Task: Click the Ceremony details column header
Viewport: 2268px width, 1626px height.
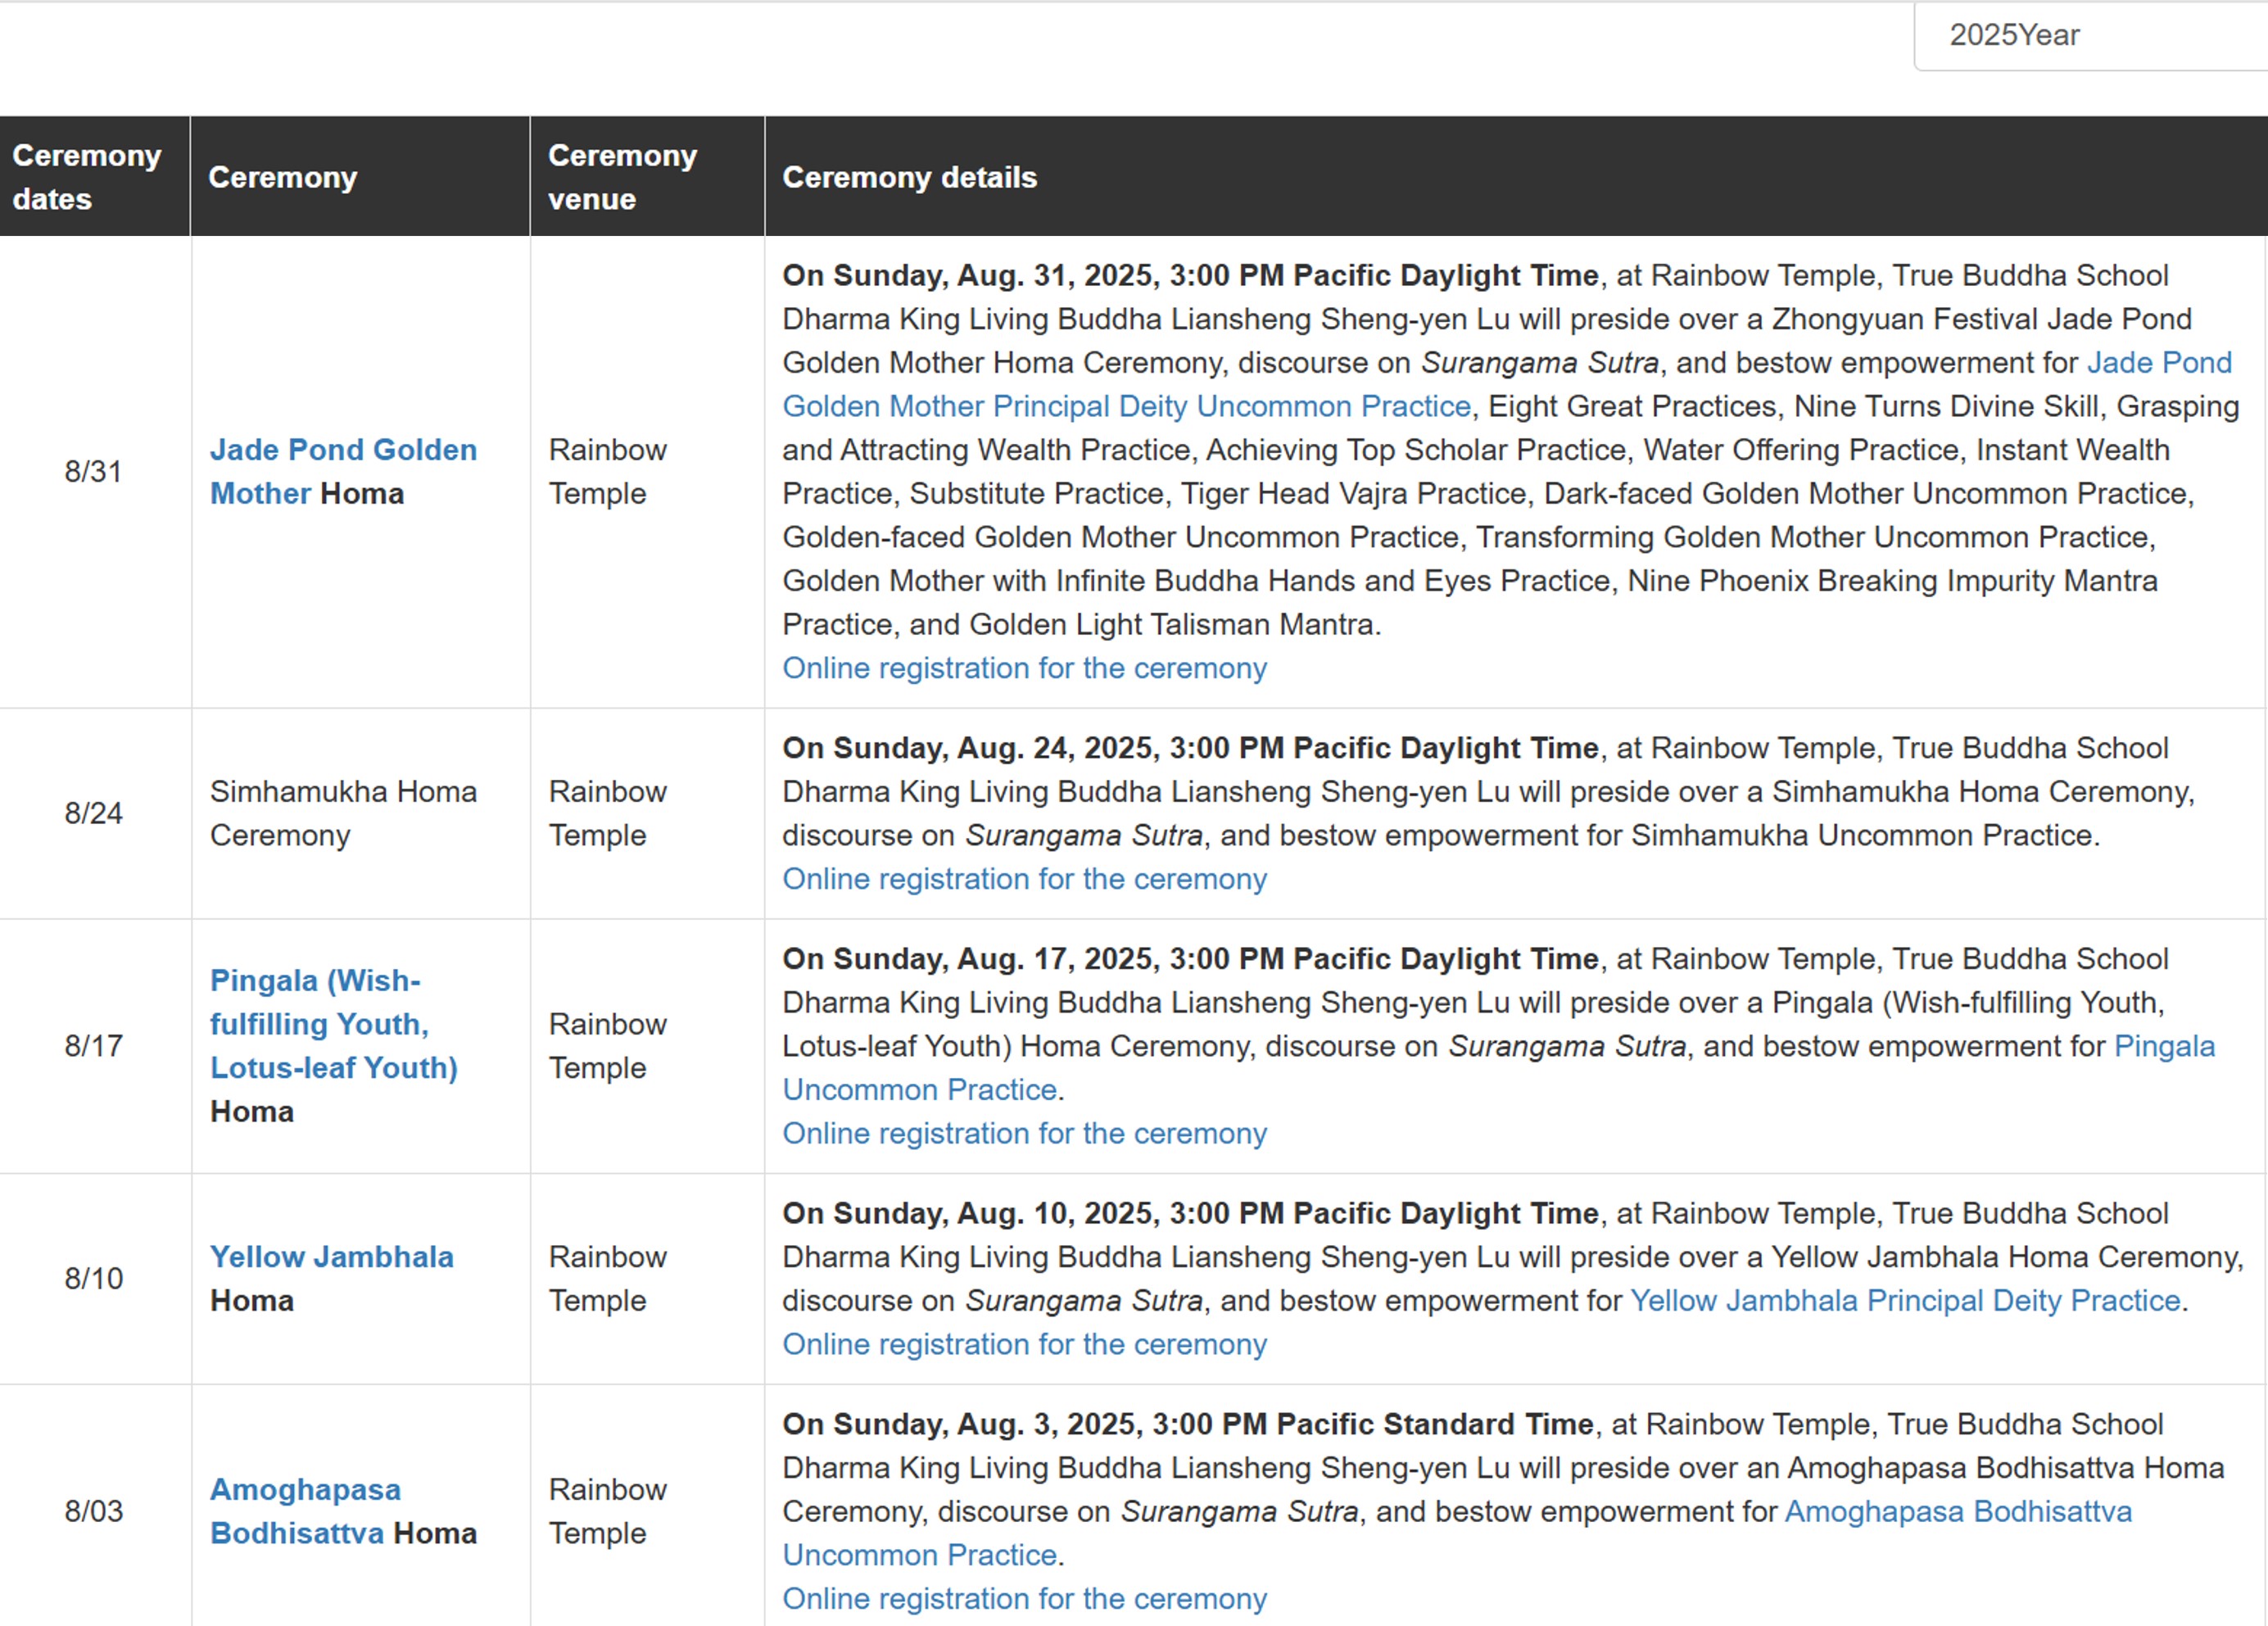Action: pos(1516,176)
